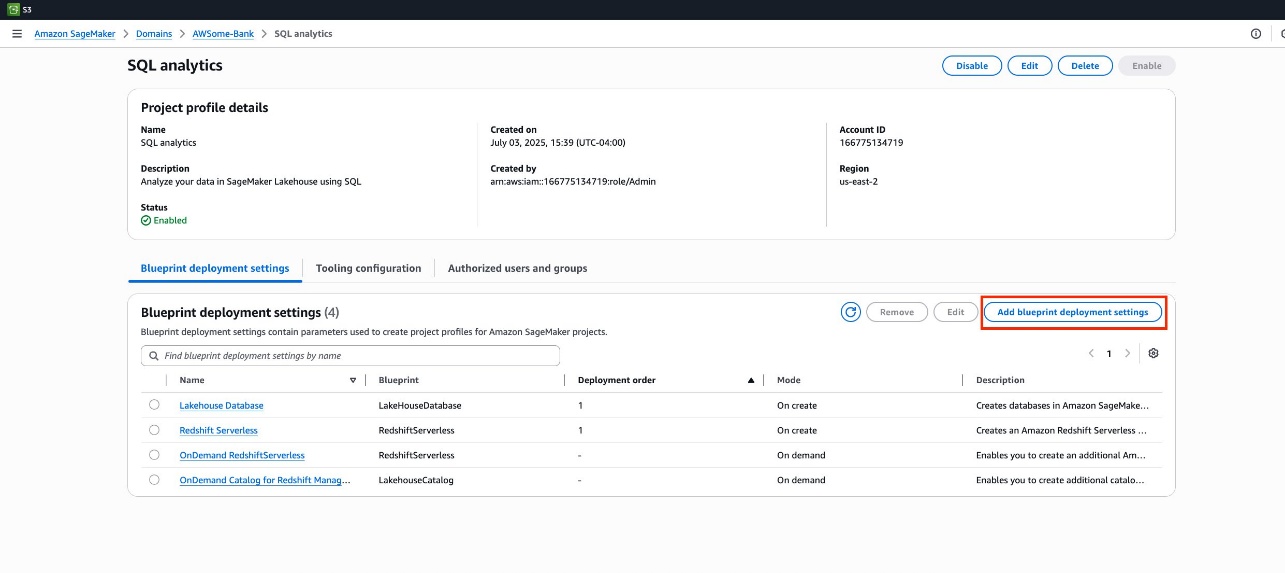Click the LakeHouseDatabase blueprint cell
Screen dimensions: 1285x573
[x=420, y=405]
